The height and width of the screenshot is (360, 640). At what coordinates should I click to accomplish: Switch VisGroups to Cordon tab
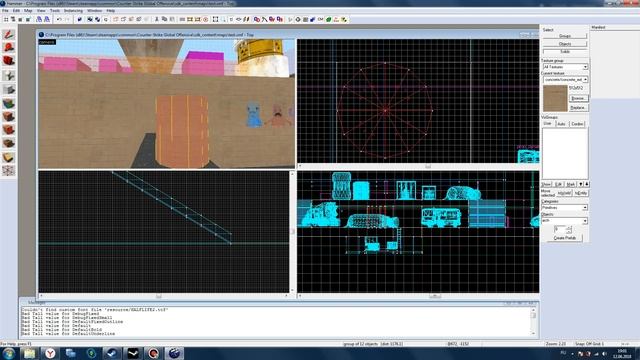(x=577, y=124)
